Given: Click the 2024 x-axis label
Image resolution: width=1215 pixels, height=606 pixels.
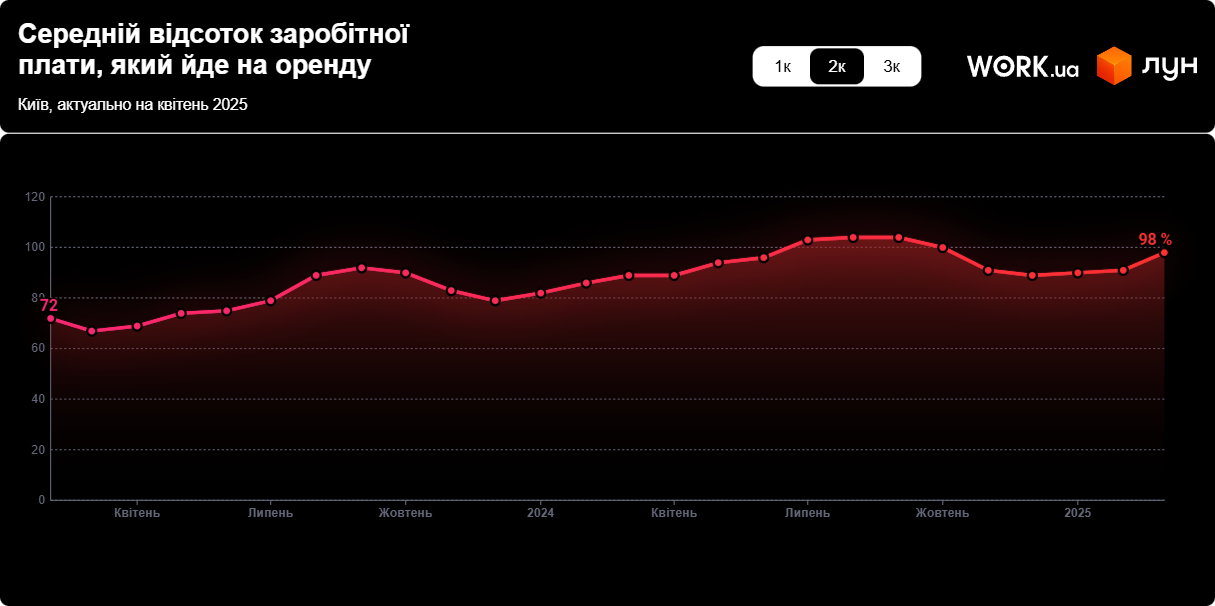Looking at the screenshot, I should 540,513.
